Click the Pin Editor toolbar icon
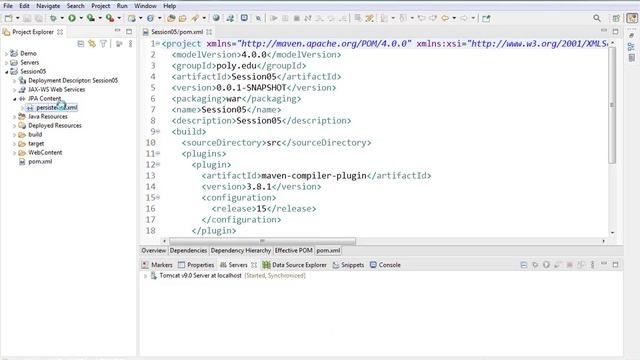The width and height of the screenshot is (640, 360). pos(486,18)
